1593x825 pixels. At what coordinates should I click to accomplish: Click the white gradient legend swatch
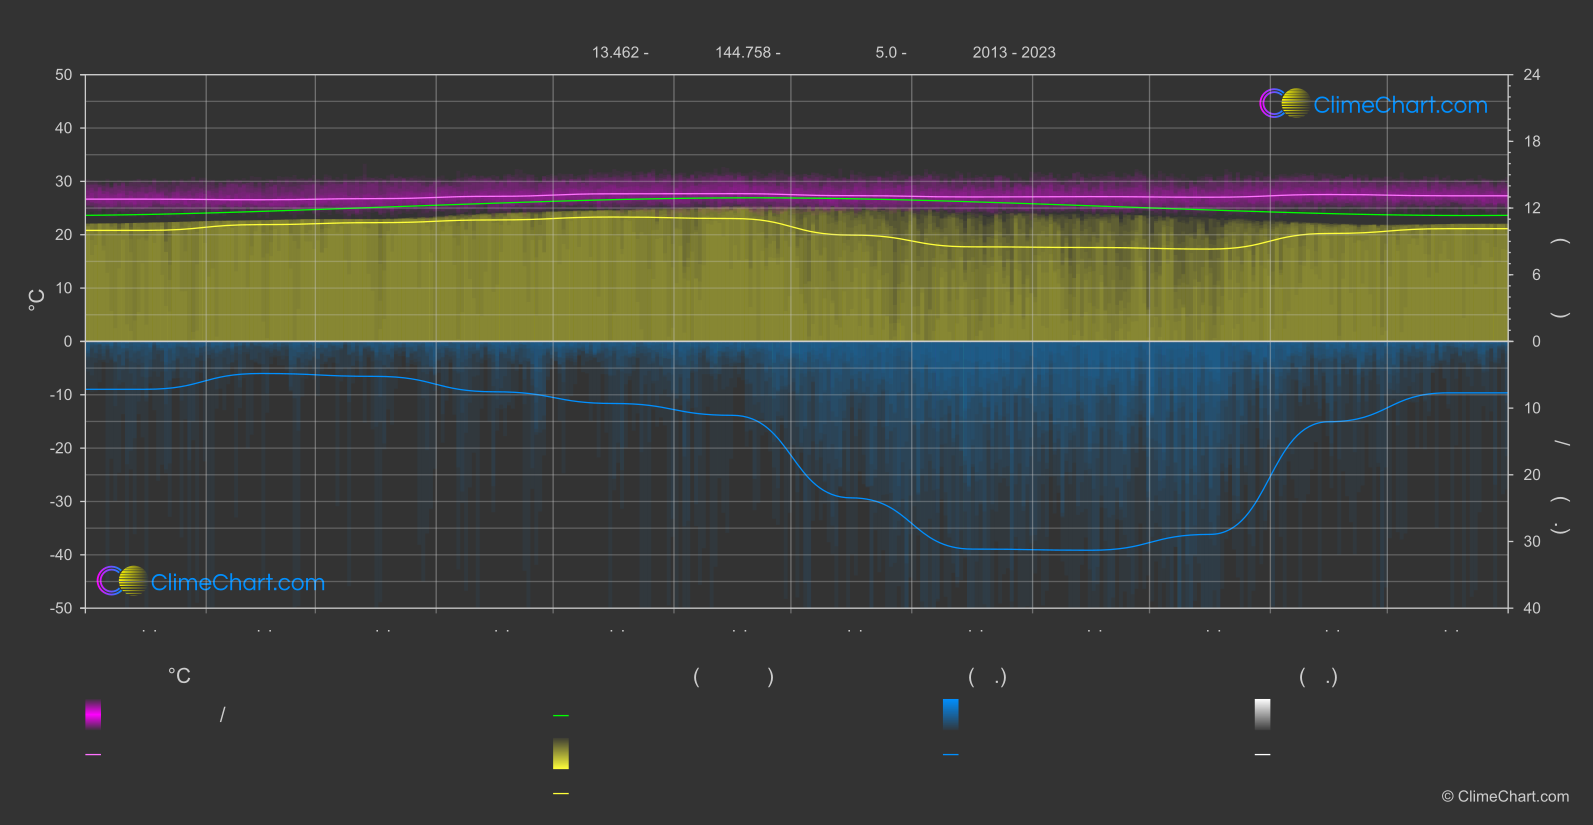(x=1263, y=714)
